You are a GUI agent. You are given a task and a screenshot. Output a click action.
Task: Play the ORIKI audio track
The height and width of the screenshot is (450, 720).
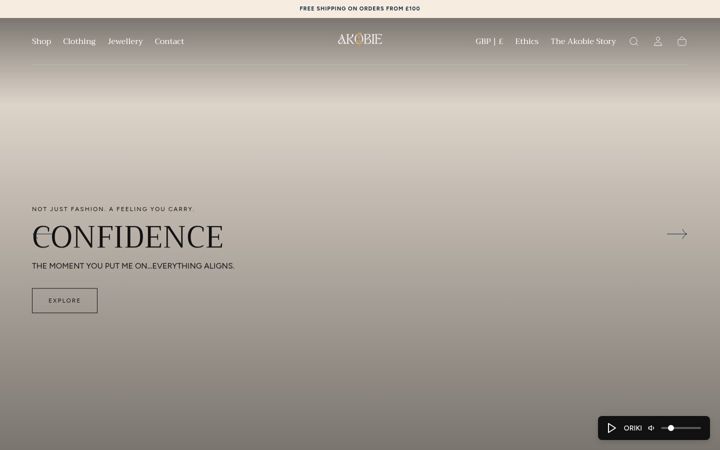coord(611,428)
